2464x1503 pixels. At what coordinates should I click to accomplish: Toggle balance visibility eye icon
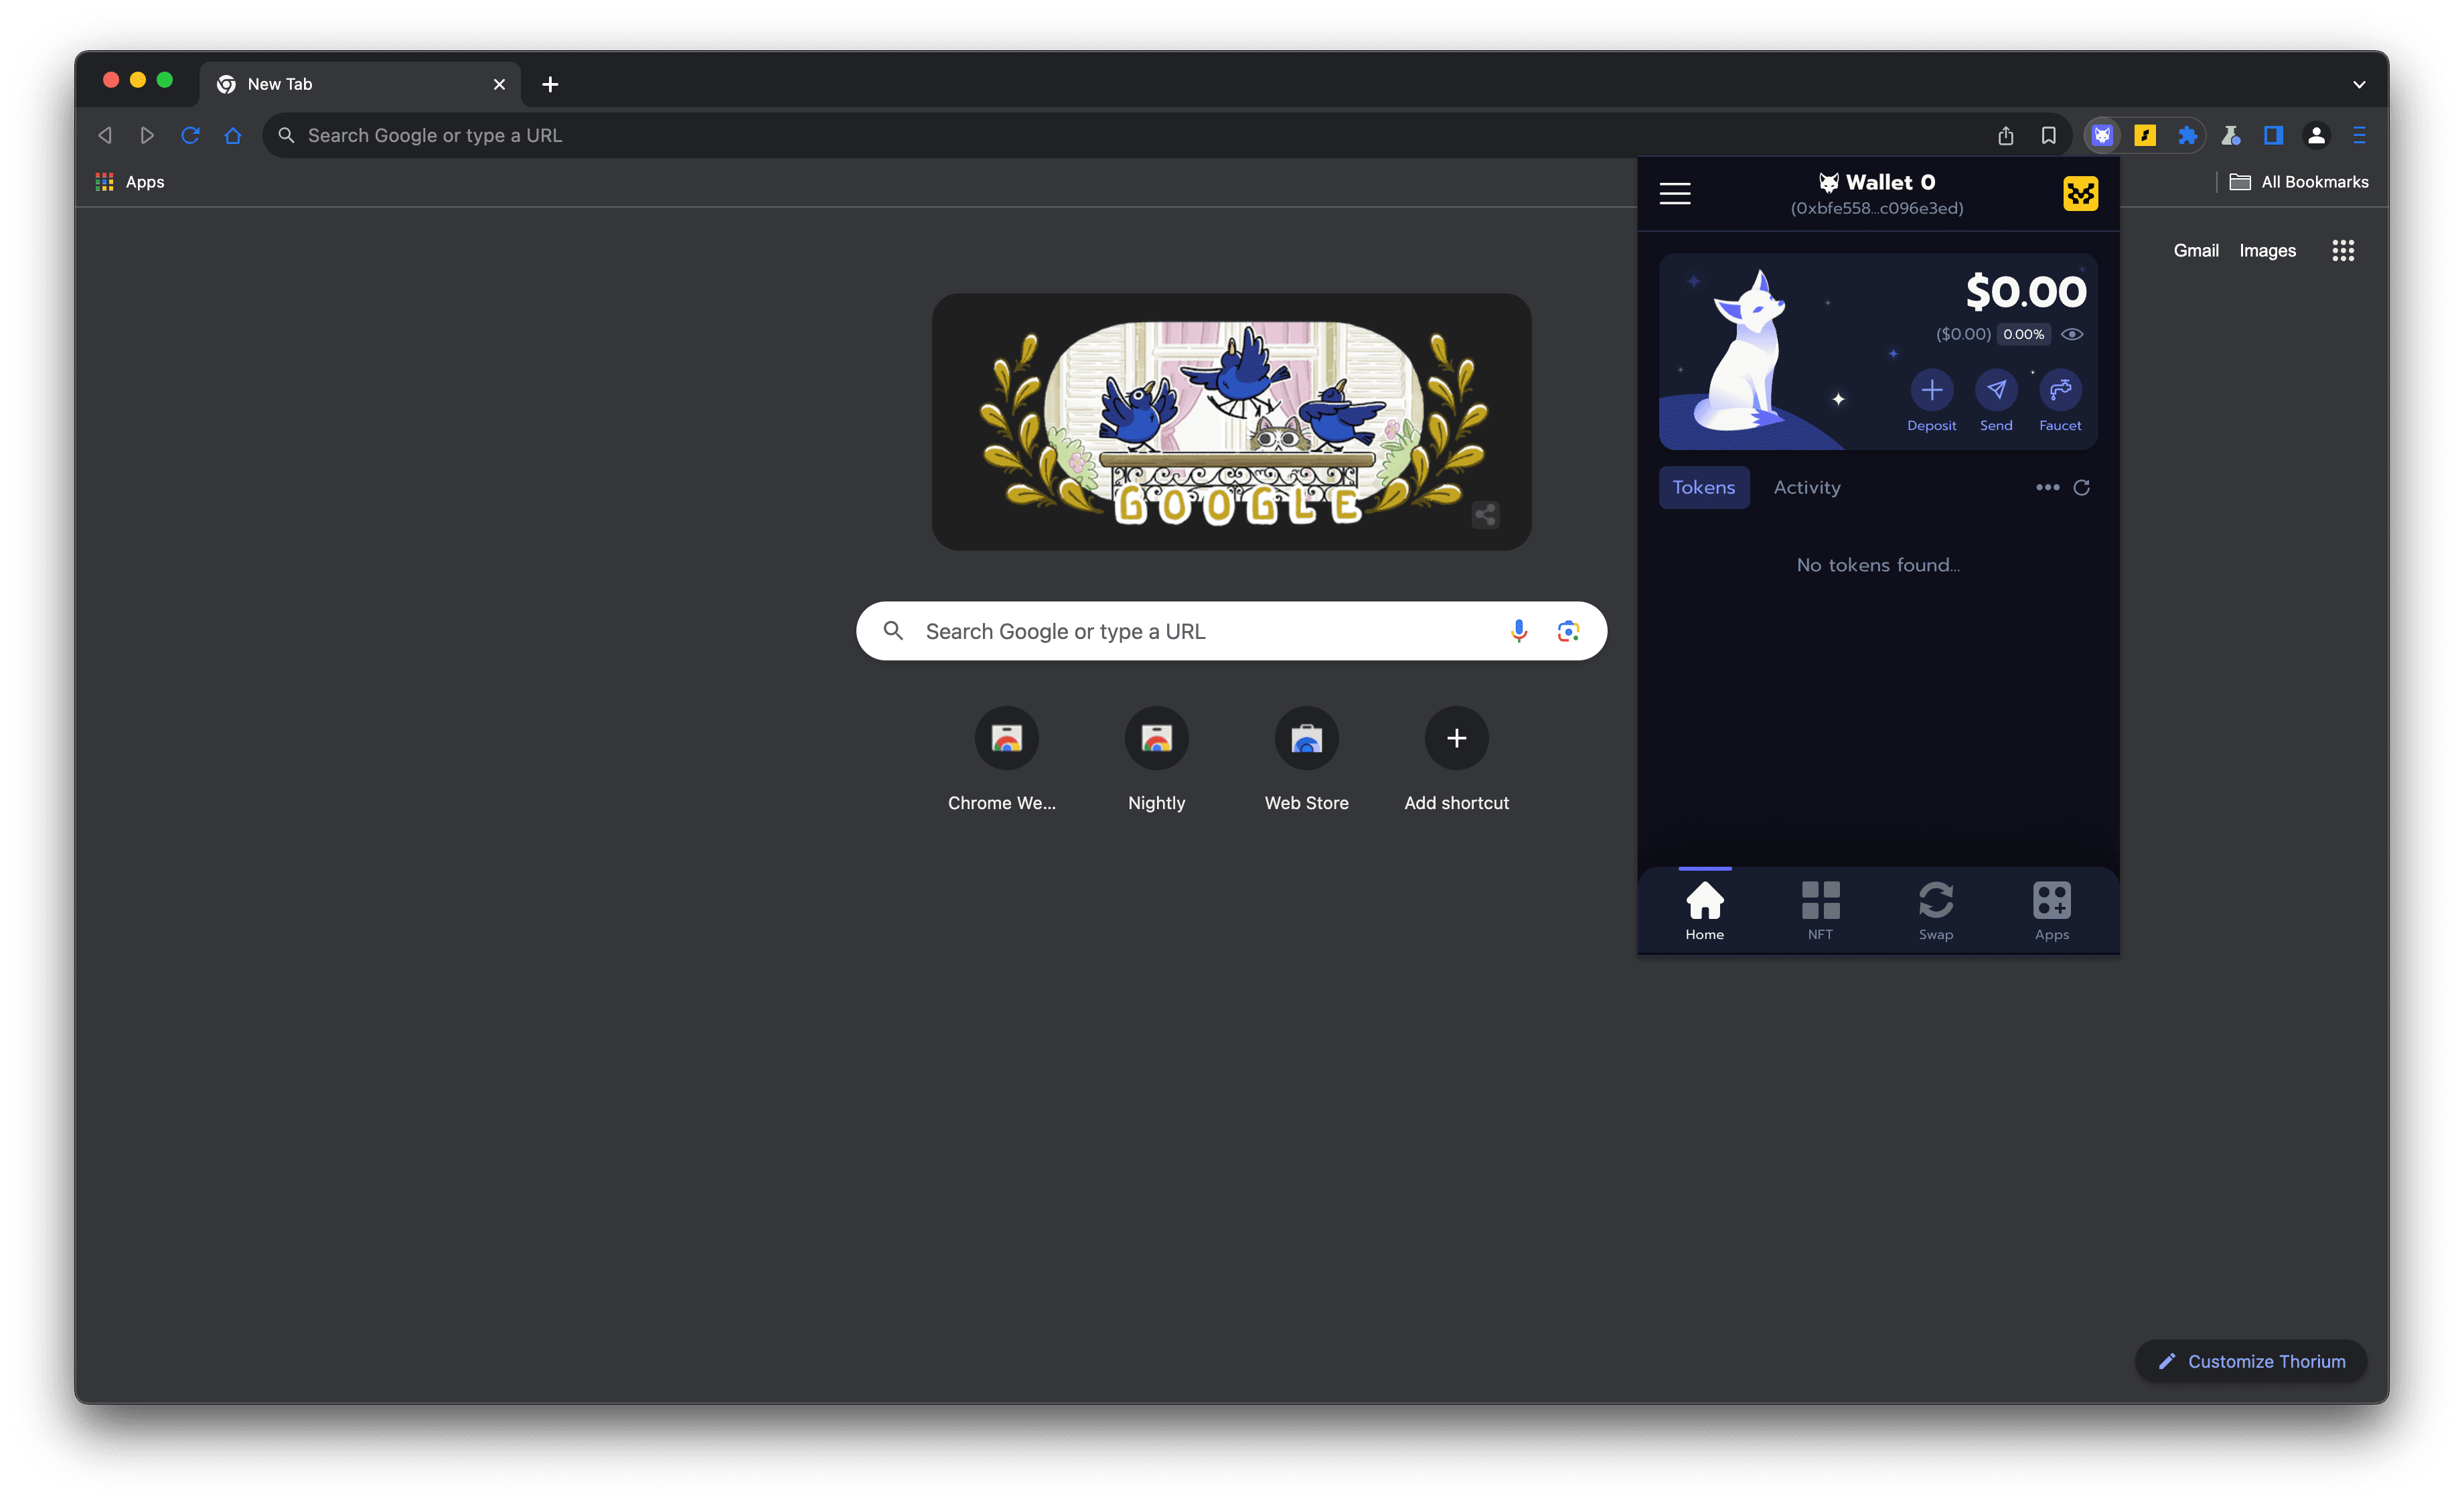2071,334
